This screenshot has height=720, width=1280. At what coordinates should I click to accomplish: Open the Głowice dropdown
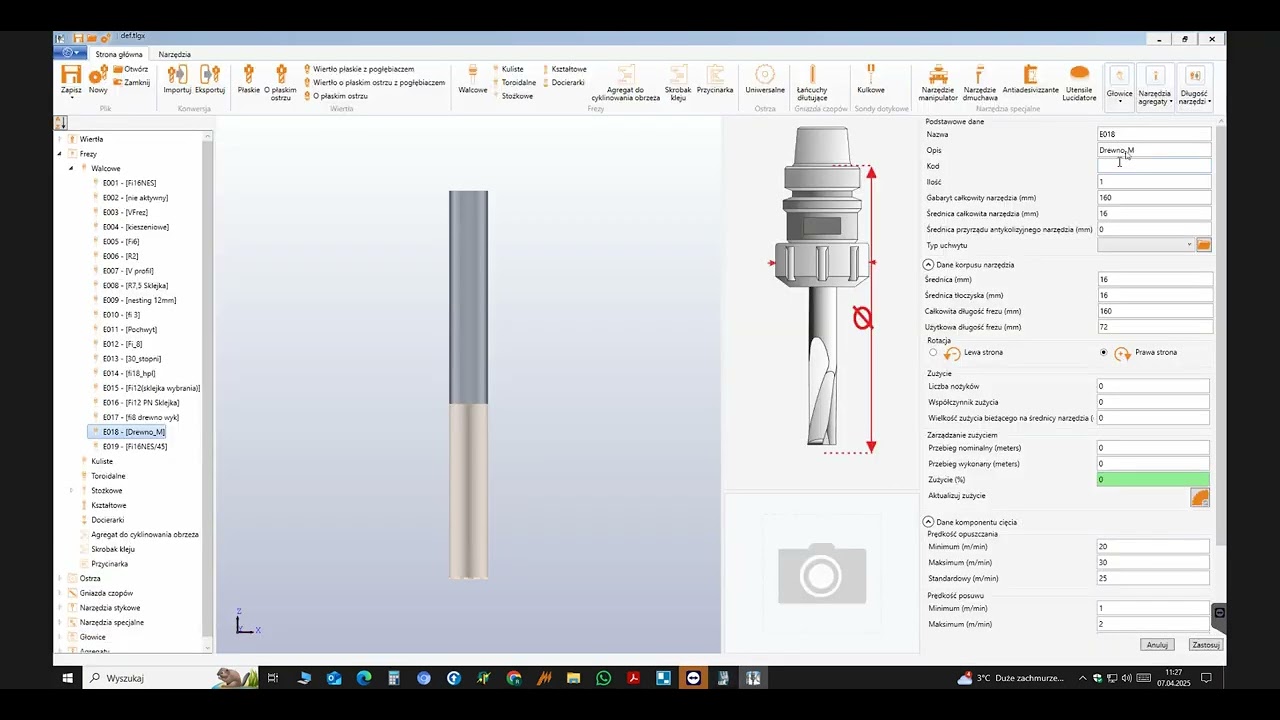[1120, 85]
